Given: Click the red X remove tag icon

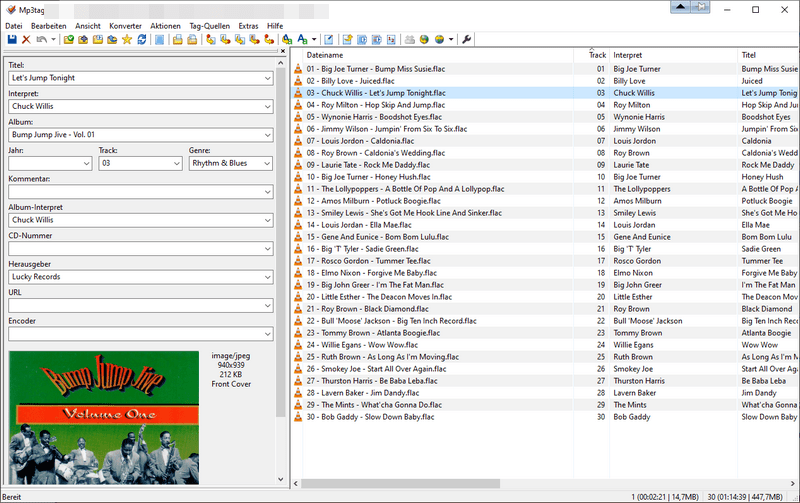Looking at the screenshot, I should tap(27, 39).
